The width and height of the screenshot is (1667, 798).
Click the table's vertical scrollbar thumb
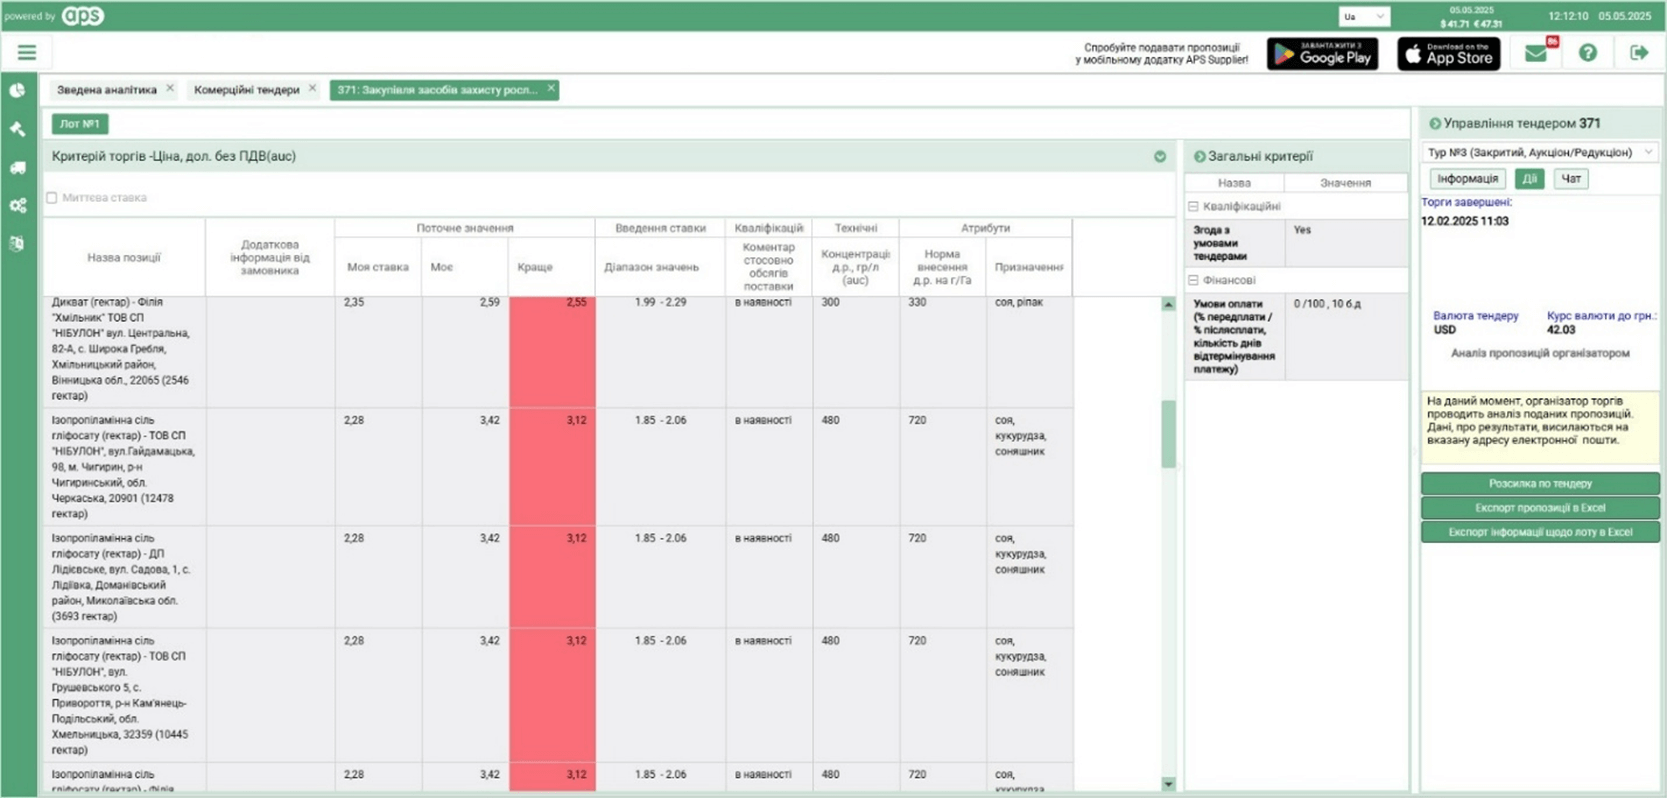(1168, 434)
